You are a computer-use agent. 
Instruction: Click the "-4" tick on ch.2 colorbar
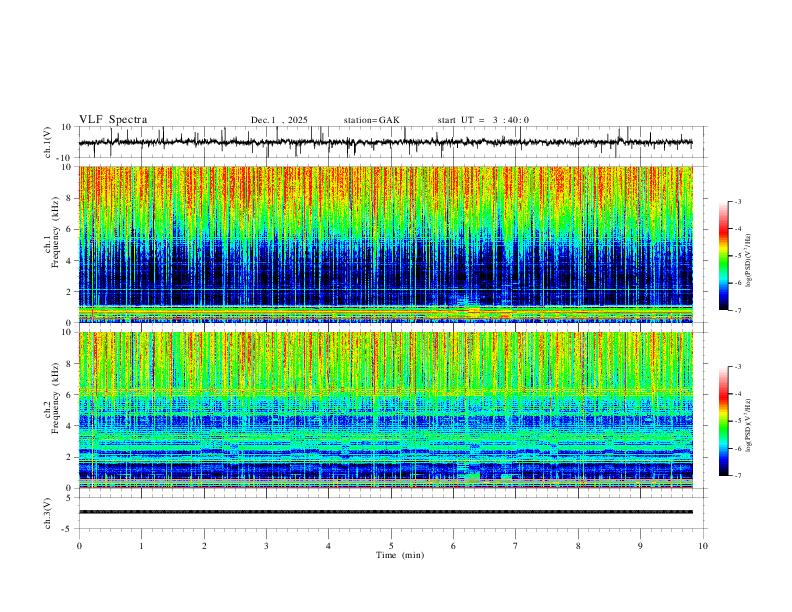pyautogui.click(x=737, y=393)
